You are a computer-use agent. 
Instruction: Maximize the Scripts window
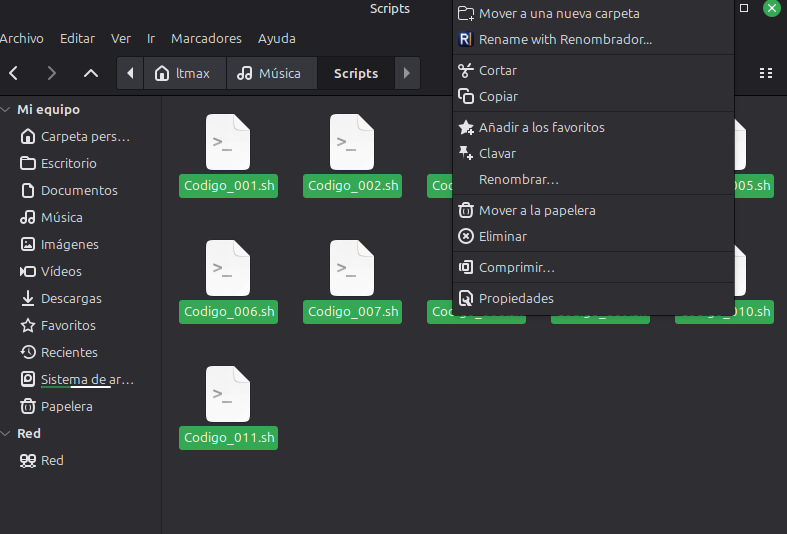[744, 8]
